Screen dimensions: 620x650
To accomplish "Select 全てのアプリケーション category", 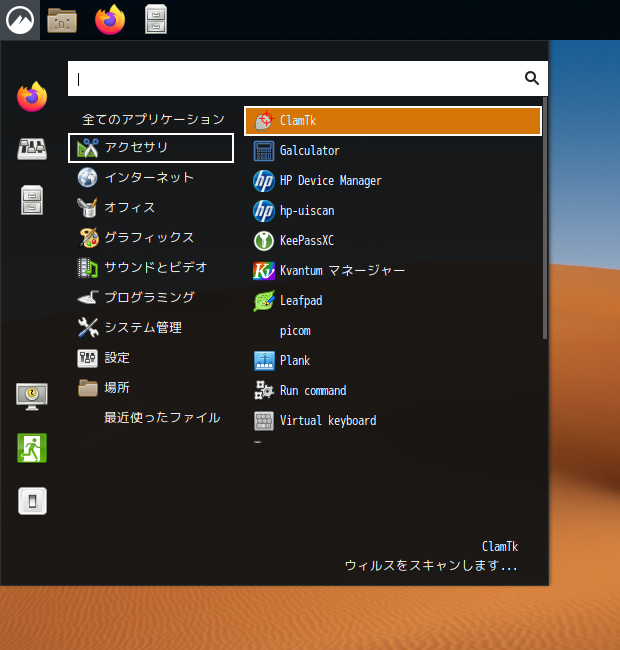I will point(152,119).
